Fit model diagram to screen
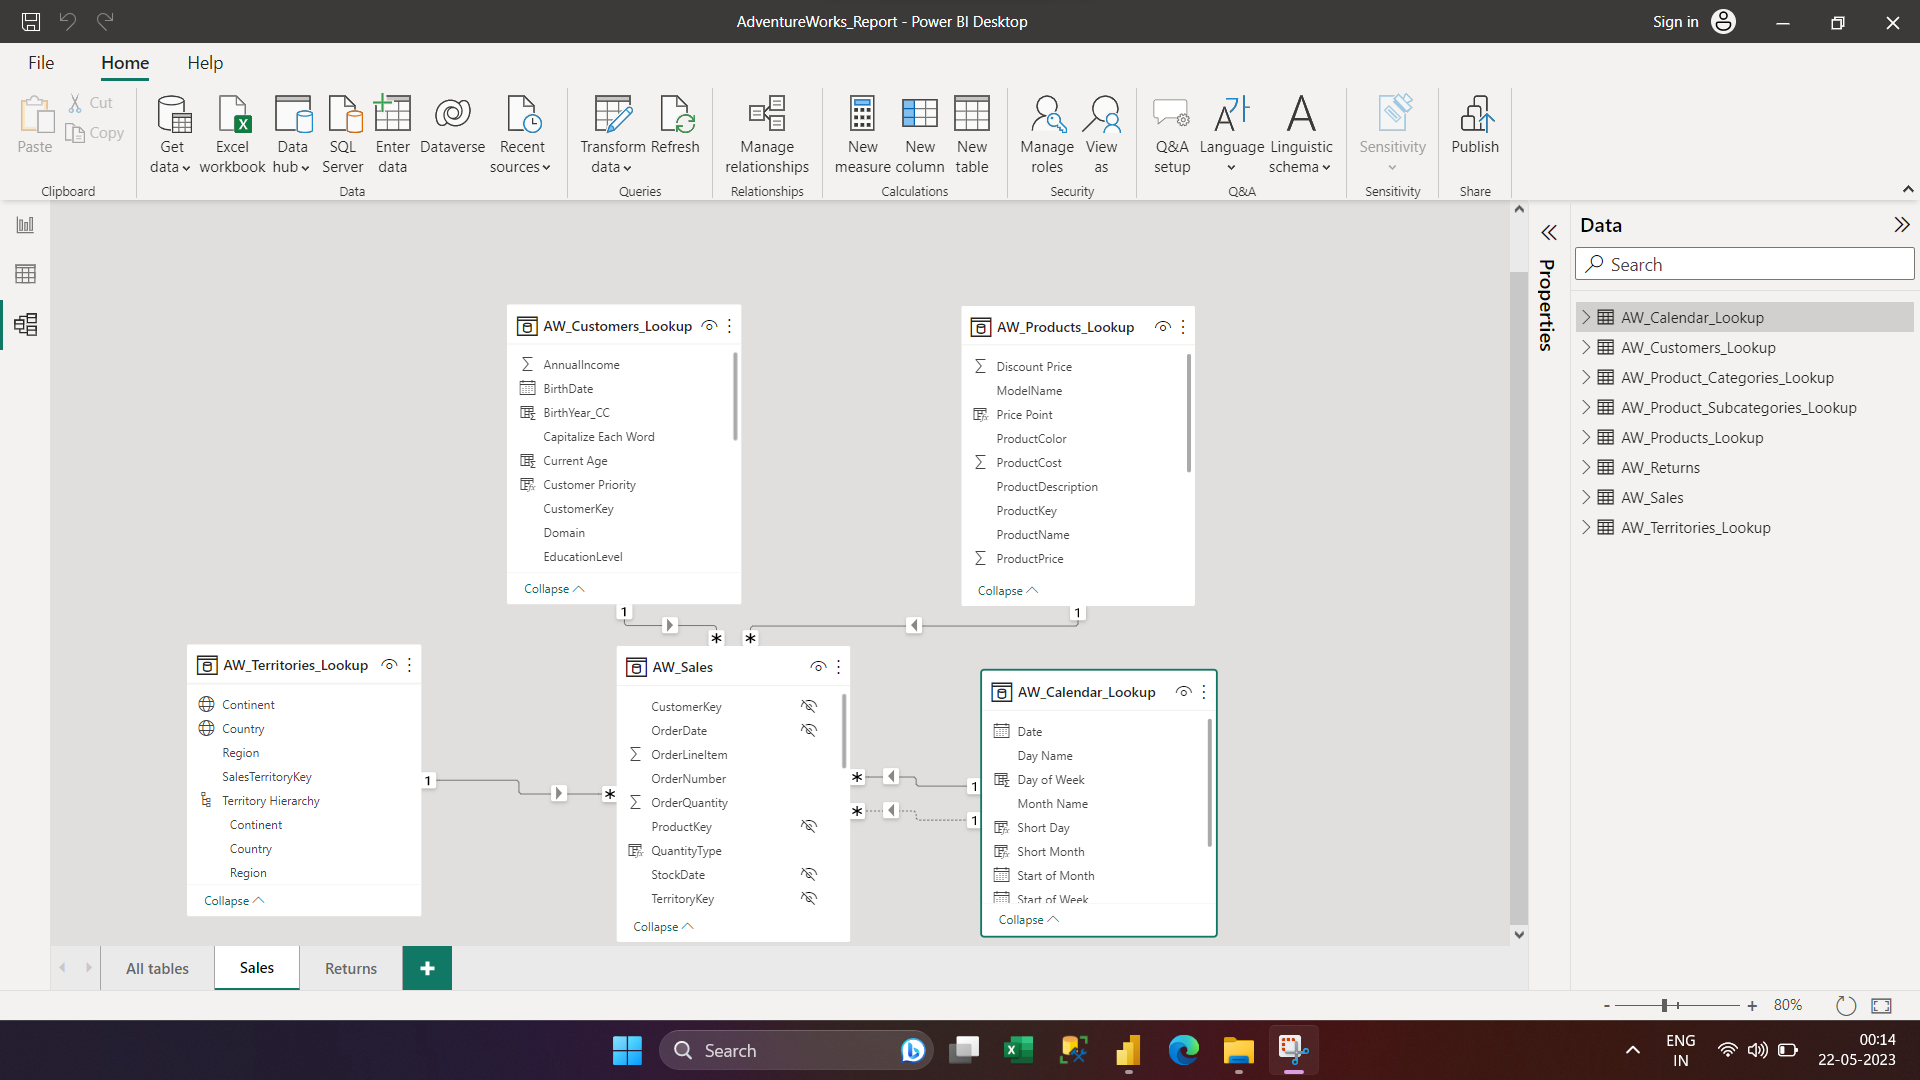The image size is (1920, 1080). point(1881,1005)
